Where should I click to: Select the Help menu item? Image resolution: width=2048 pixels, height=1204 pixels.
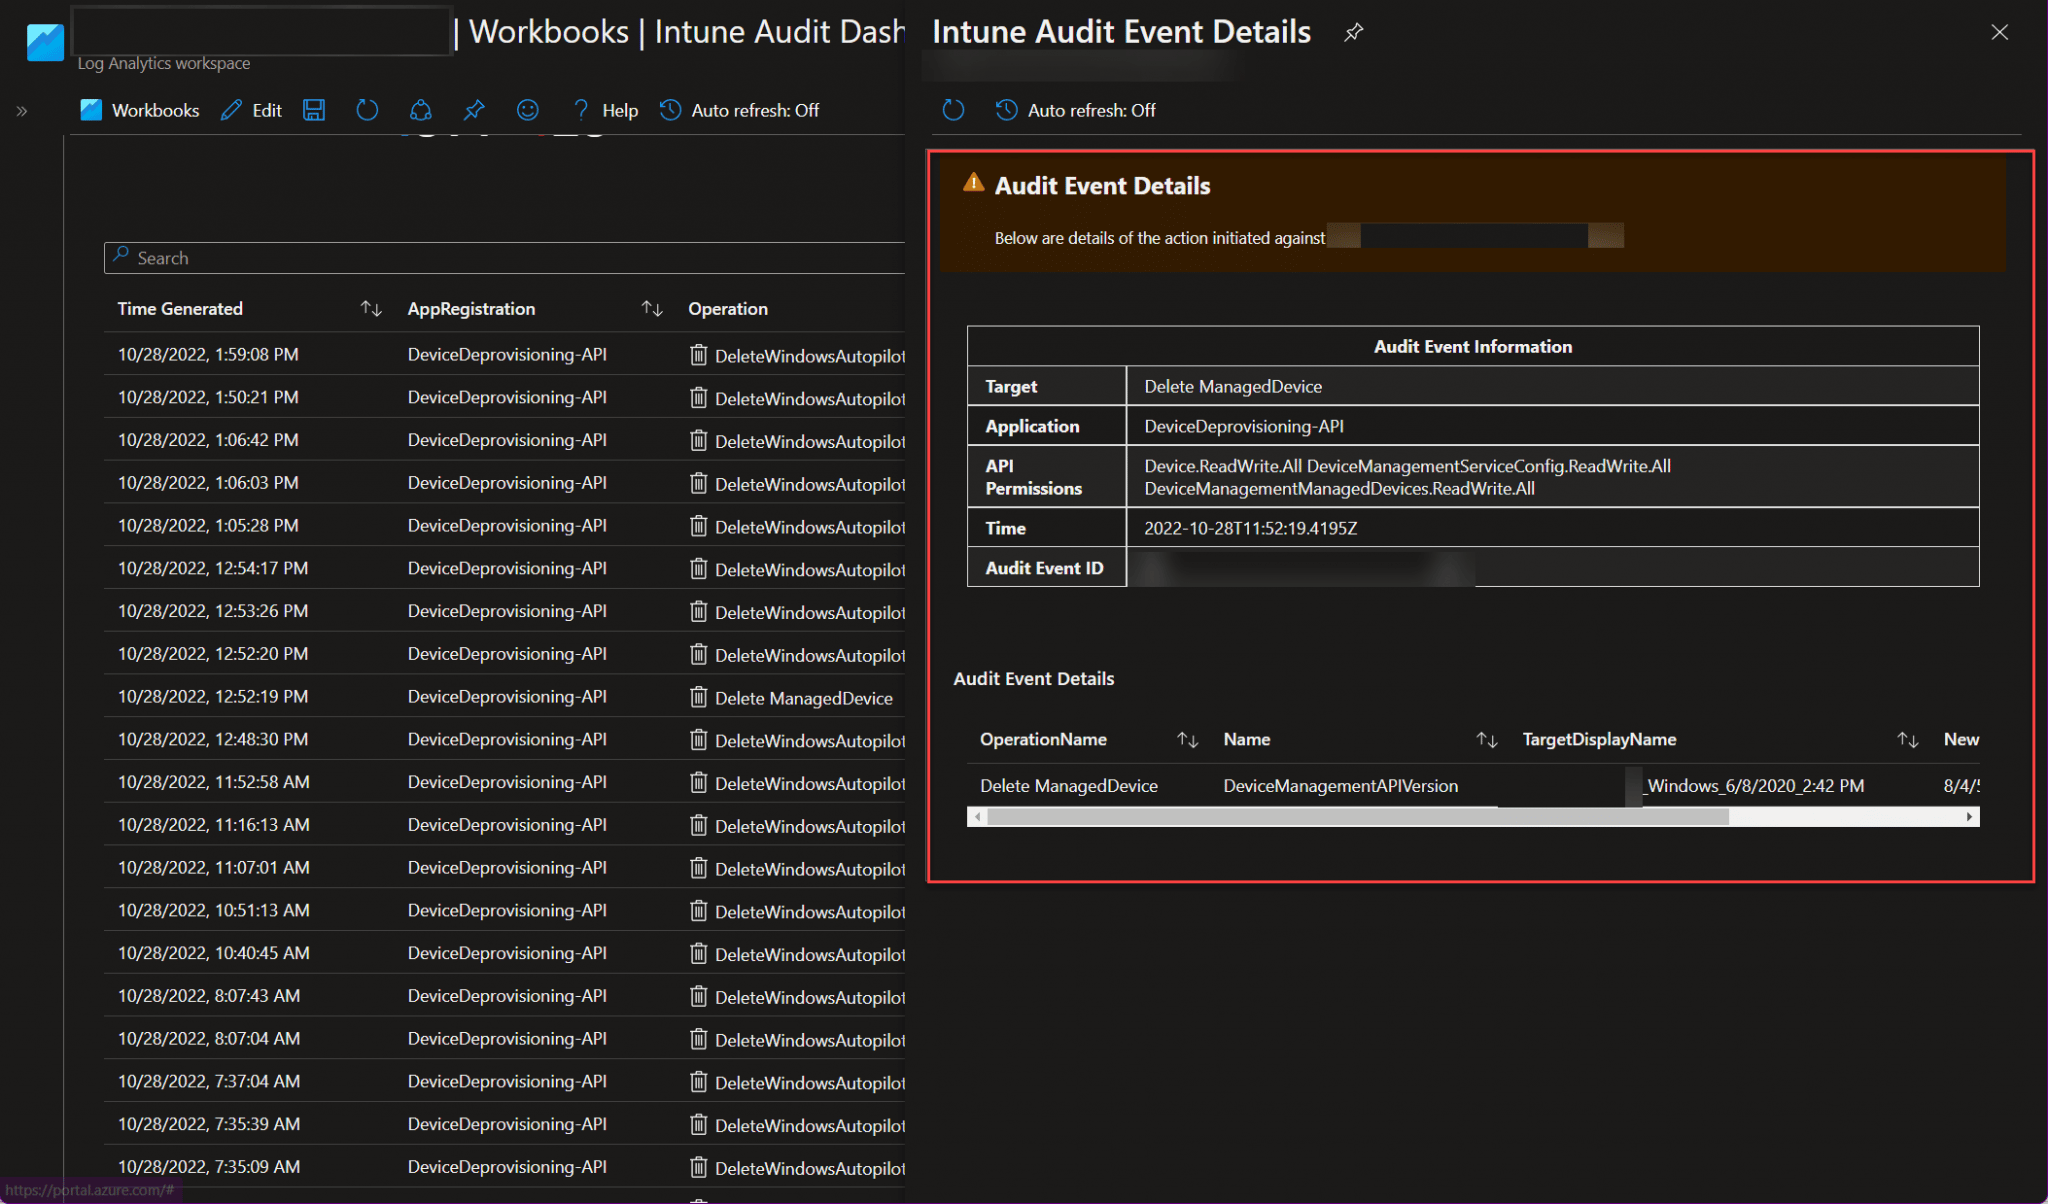620,110
